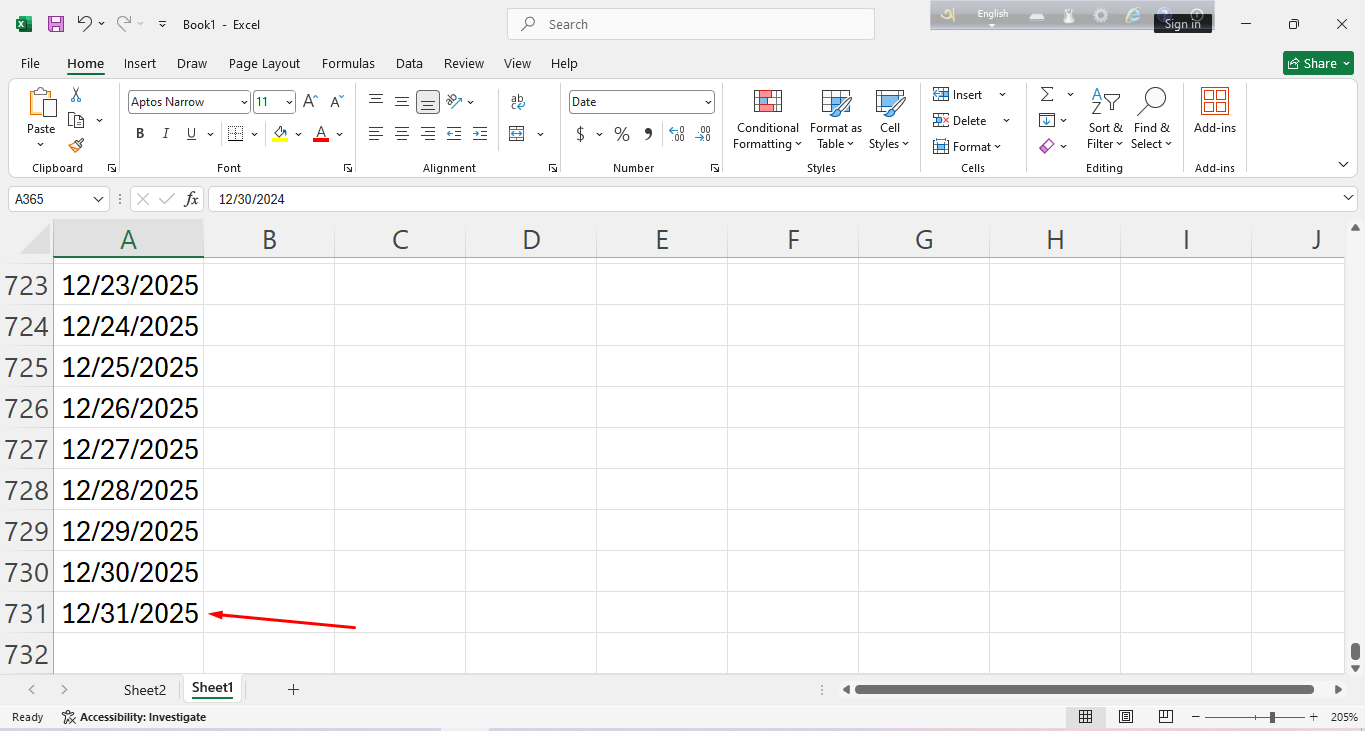Click the Format Painter brush icon

pyautogui.click(x=76, y=146)
